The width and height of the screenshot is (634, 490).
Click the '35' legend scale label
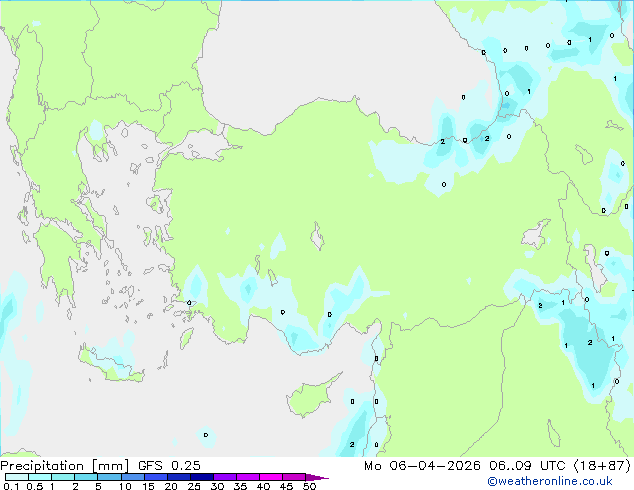[240, 486]
